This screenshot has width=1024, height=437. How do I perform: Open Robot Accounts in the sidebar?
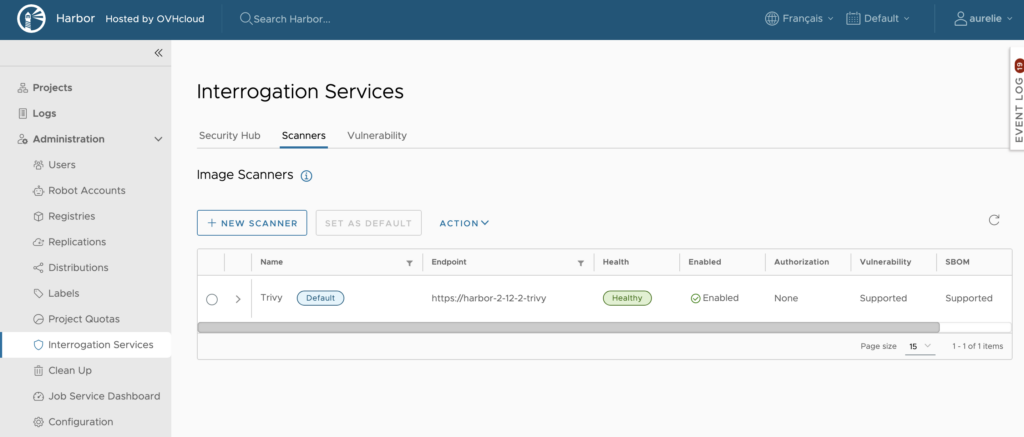(x=86, y=190)
